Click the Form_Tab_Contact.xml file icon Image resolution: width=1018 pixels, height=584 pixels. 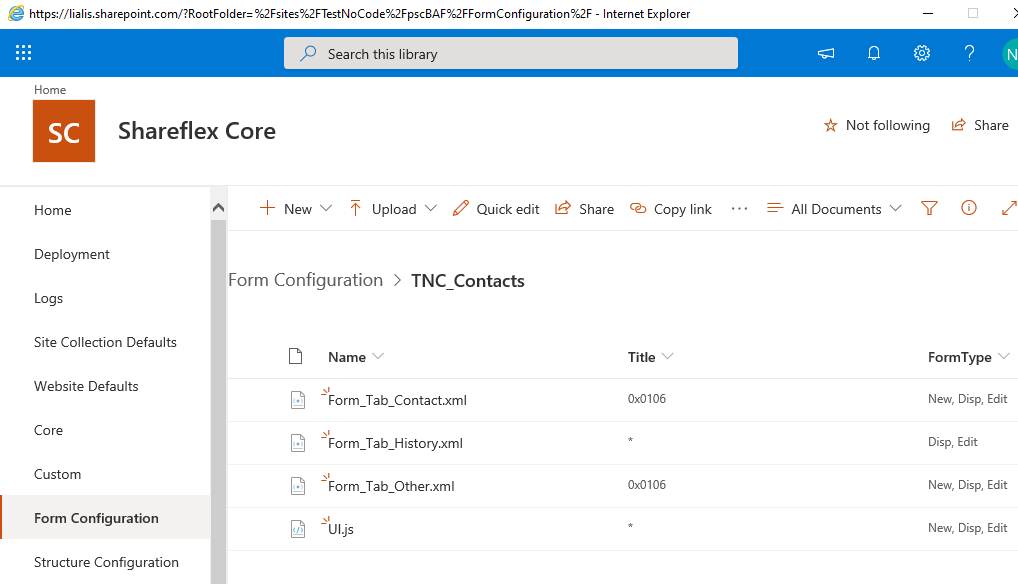298,400
